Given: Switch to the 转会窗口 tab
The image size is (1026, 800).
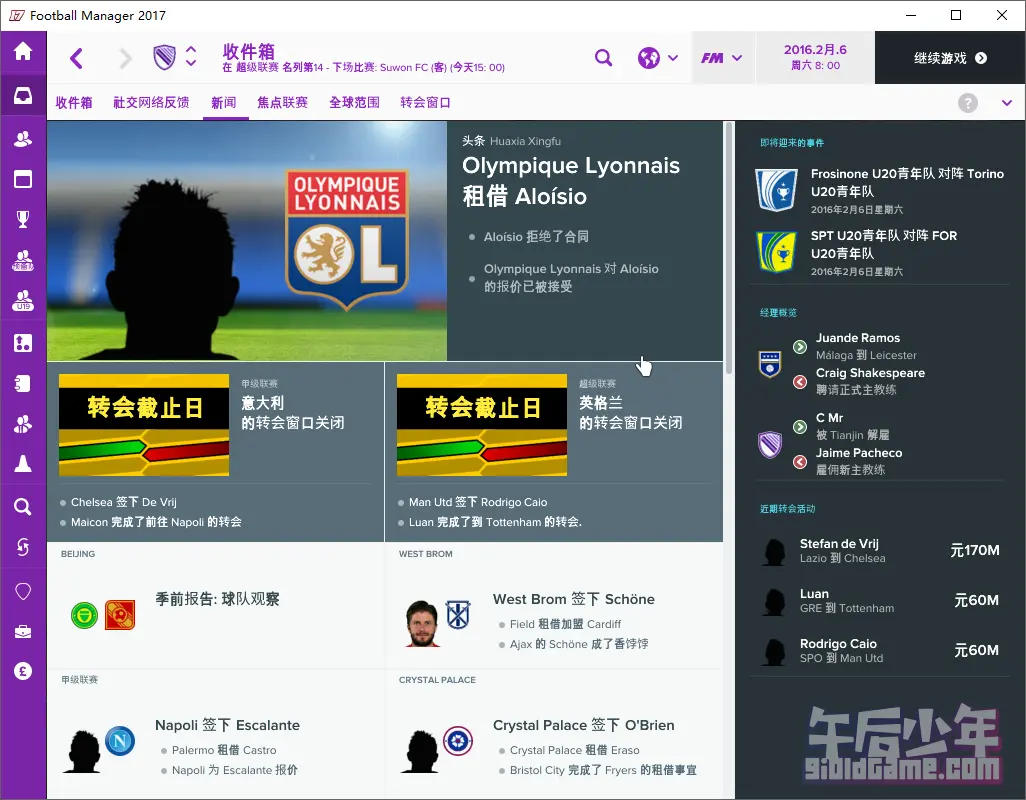Looking at the screenshot, I should tap(425, 103).
